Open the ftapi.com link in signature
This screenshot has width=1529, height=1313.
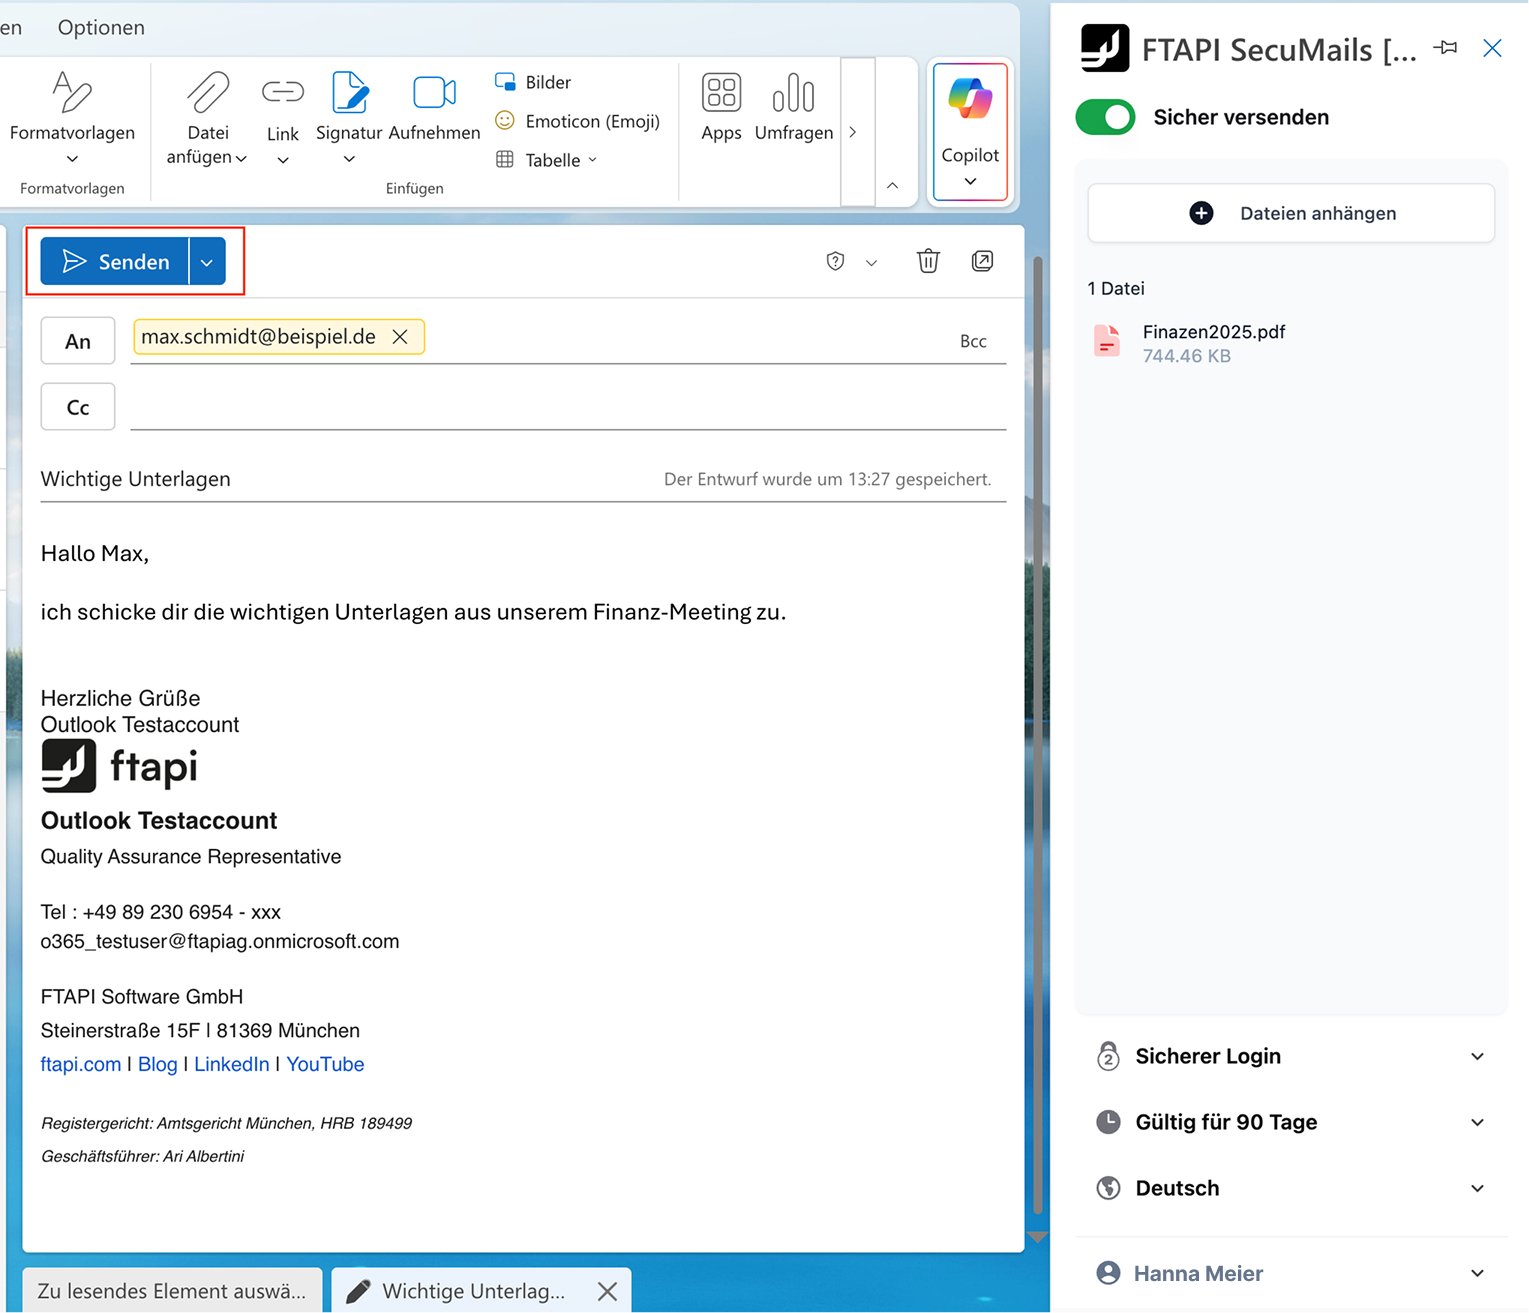point(81,1064)
